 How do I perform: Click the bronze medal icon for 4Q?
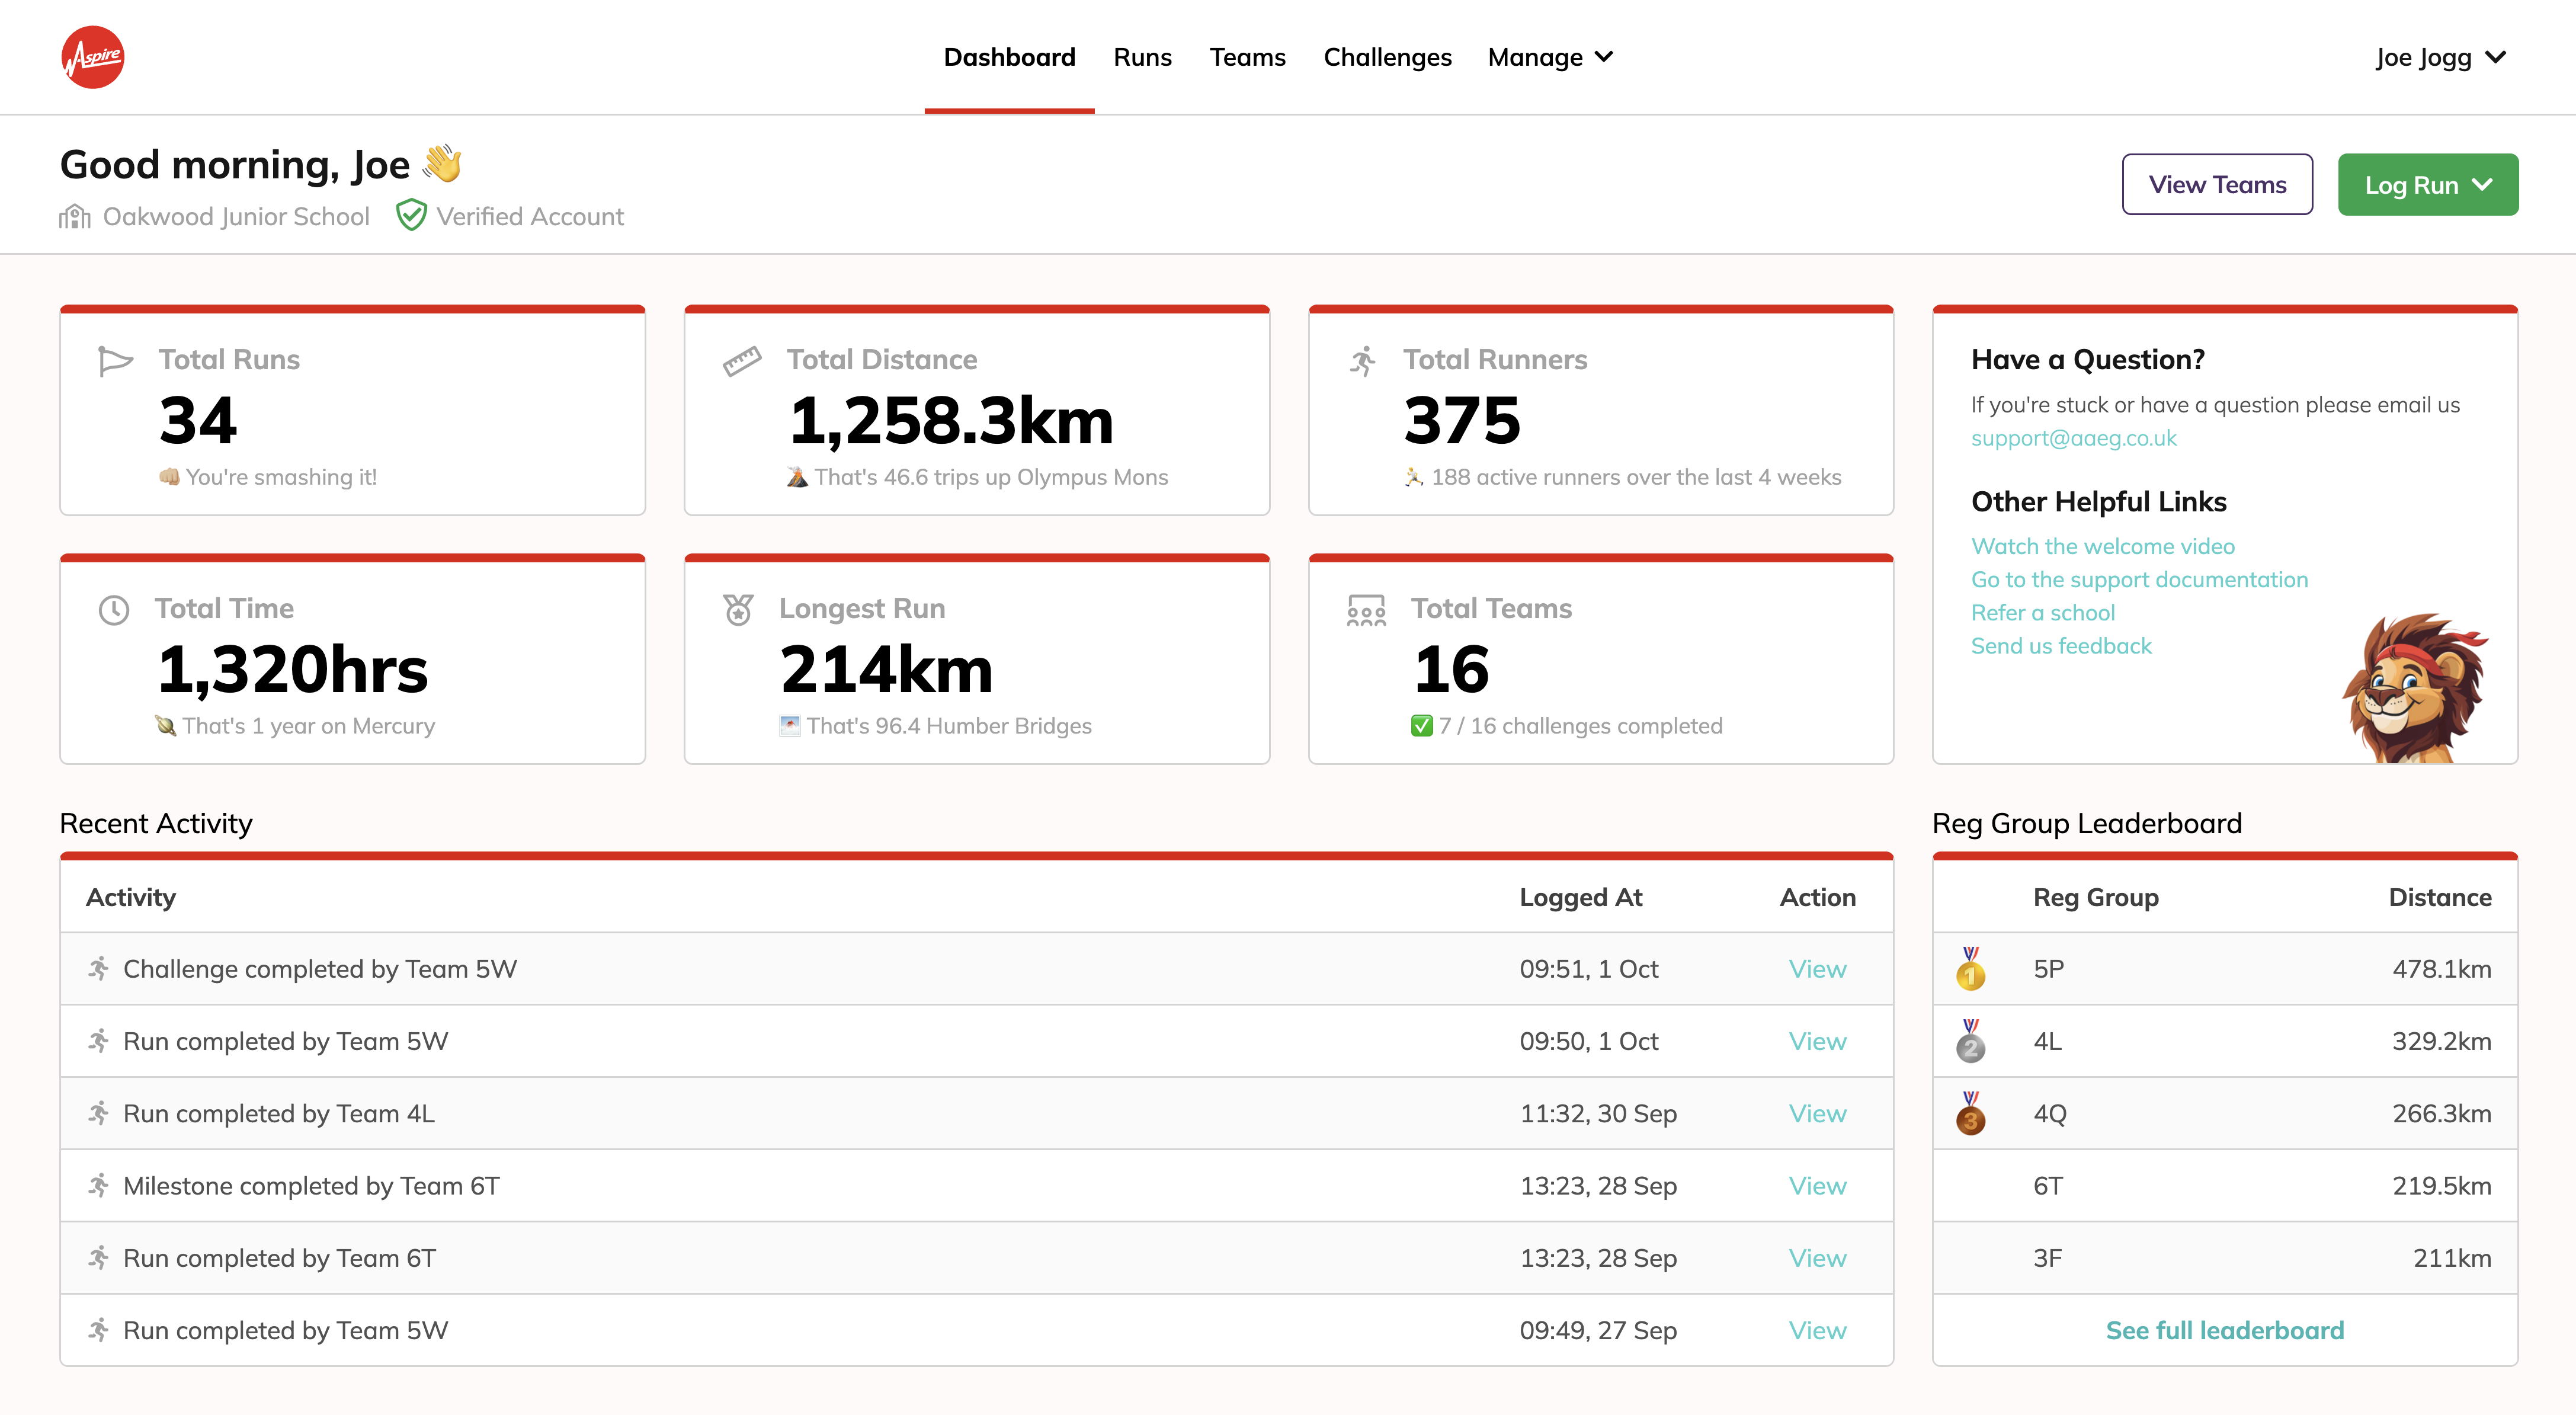pos(1970,1113)
